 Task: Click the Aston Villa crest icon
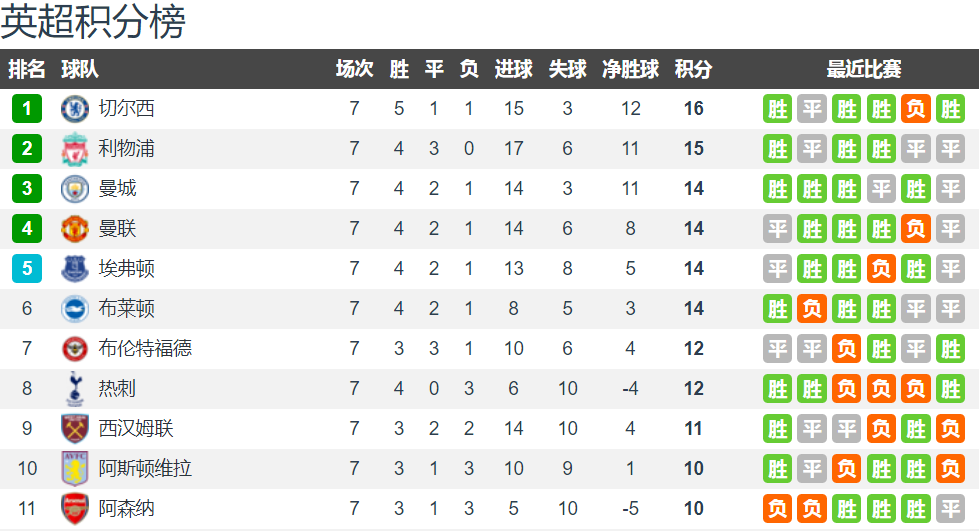[x=75, y=469]
